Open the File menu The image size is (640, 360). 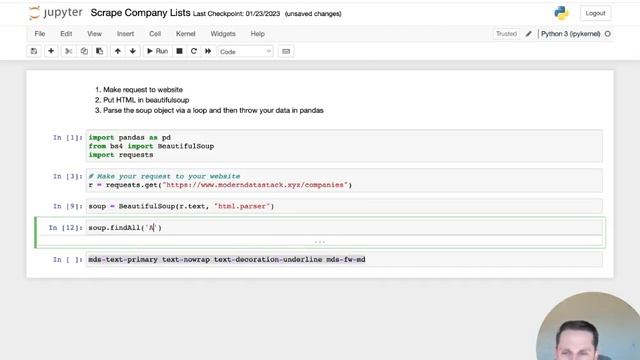(x=40, y=34)
